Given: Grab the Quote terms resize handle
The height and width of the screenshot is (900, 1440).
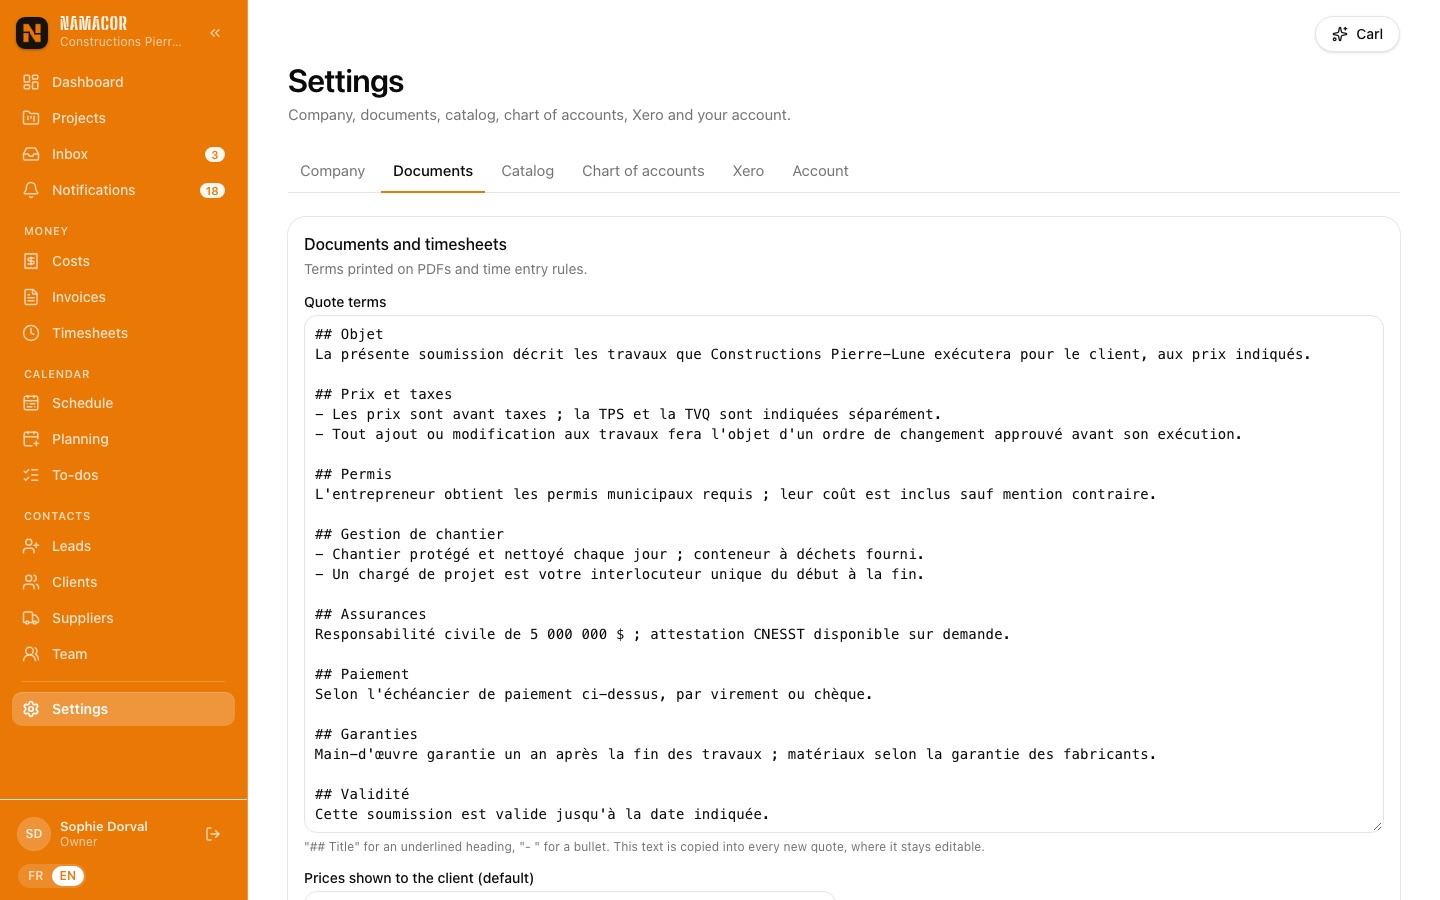Looking at the screenshot, I should (x=1377, y=826).
